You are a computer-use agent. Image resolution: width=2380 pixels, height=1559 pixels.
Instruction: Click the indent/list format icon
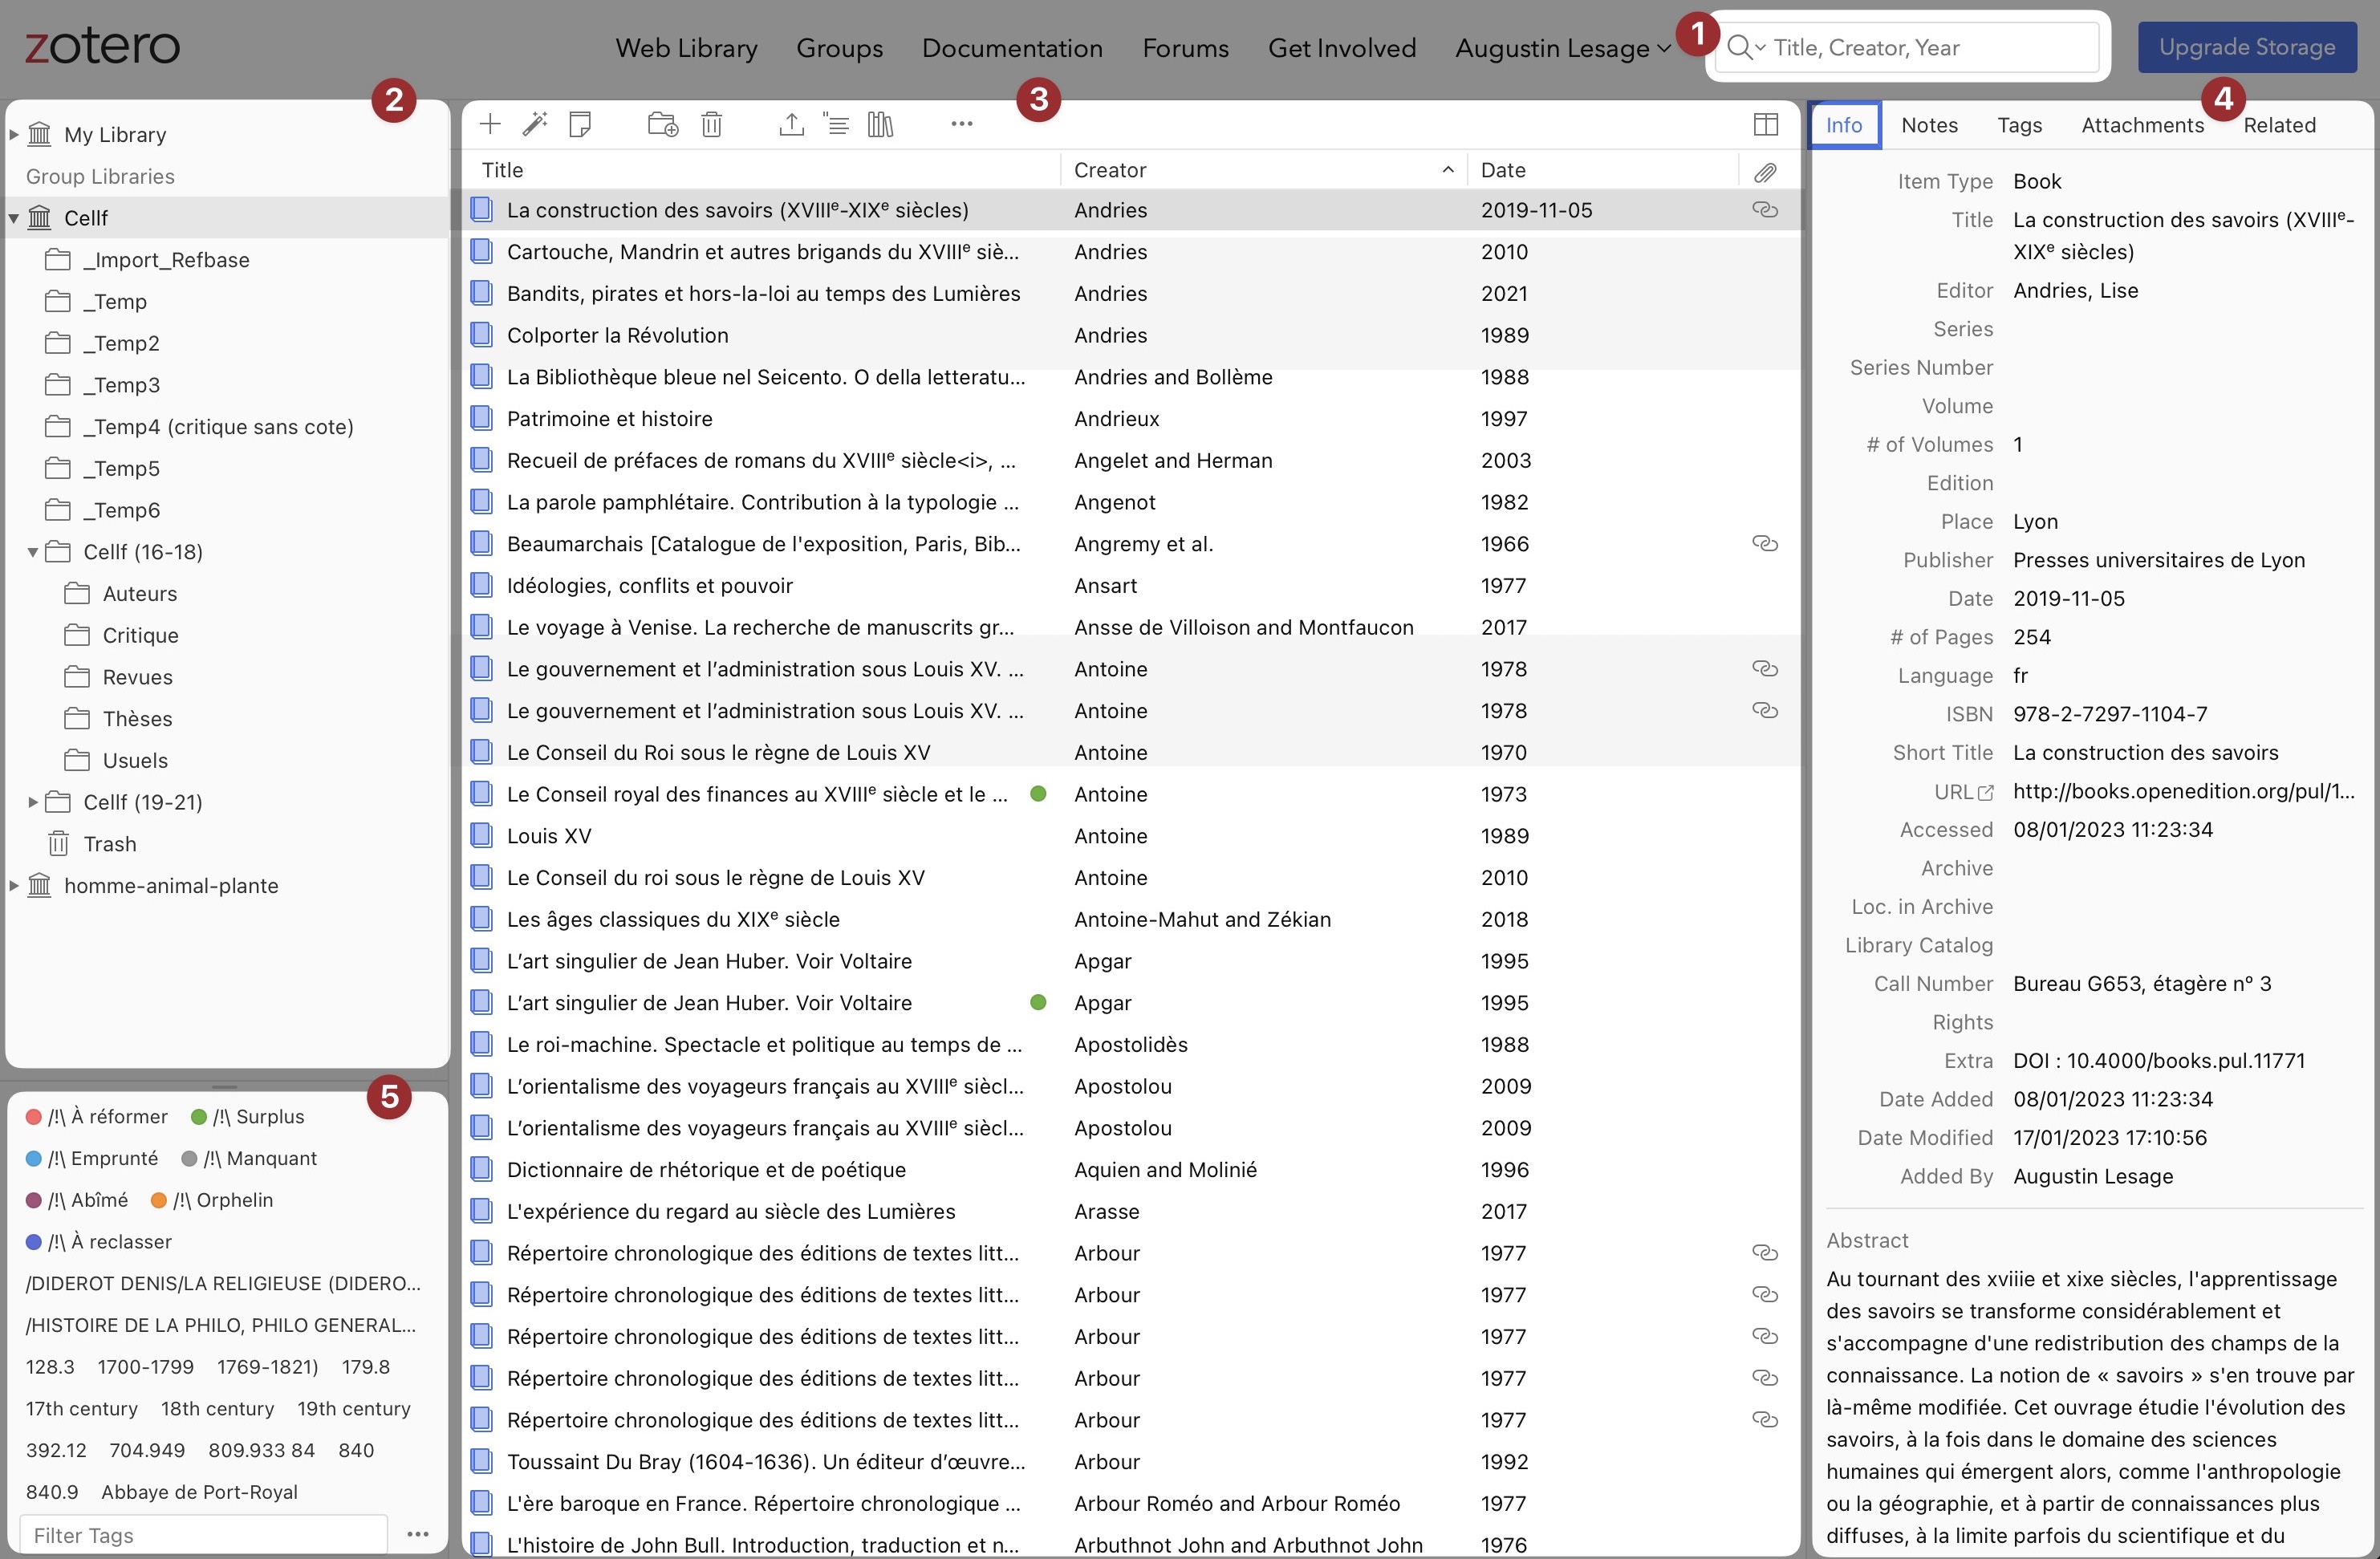point(835,124)
